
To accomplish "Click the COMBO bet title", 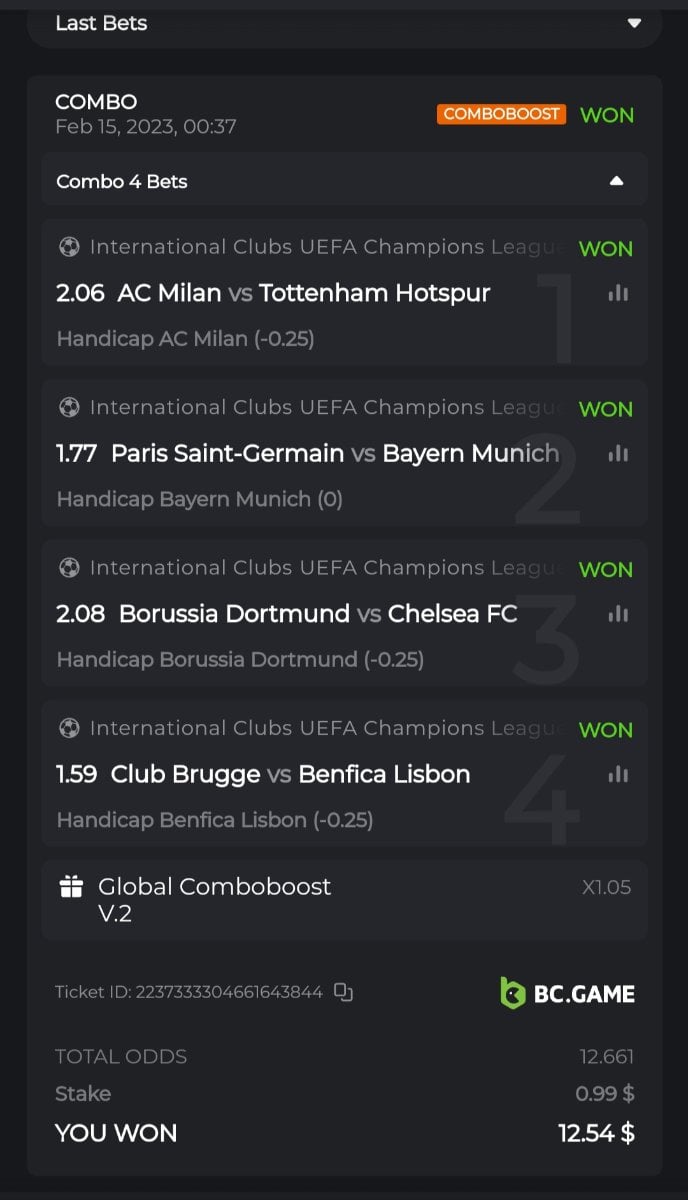I will click(96, 102).
